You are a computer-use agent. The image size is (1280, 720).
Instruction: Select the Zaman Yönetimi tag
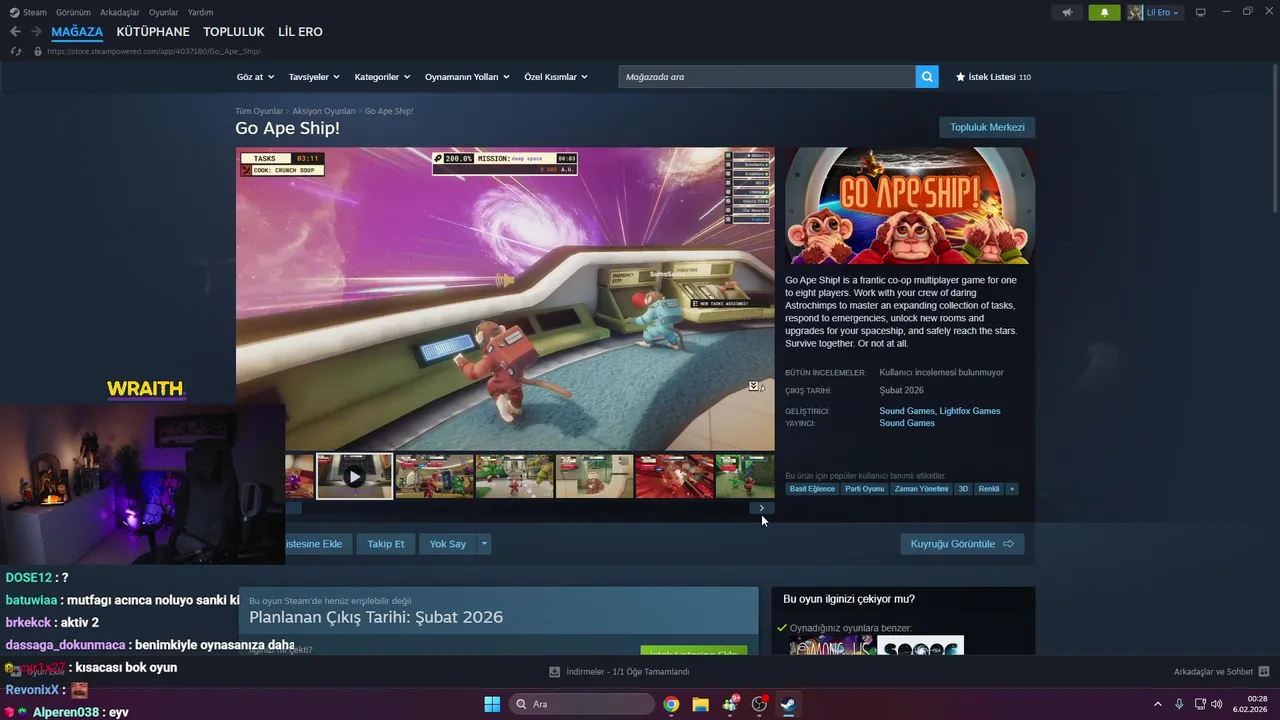tap(921, 489)
